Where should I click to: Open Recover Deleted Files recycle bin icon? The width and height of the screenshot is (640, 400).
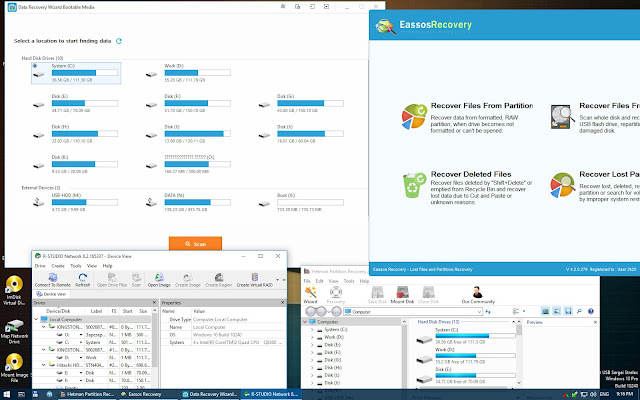414,185
